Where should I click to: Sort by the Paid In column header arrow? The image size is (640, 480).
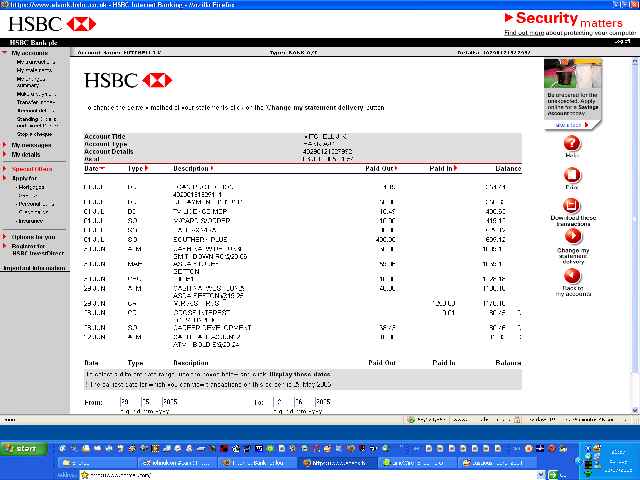click(x=455, y=168)
